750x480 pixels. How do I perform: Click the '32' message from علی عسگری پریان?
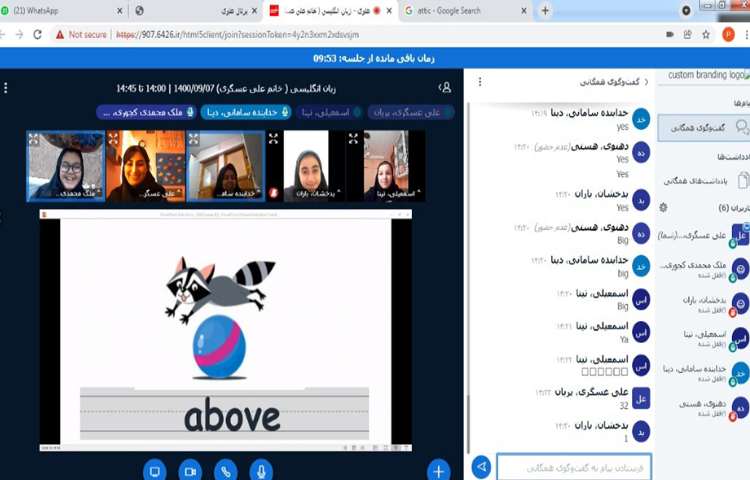coord(623,405)
